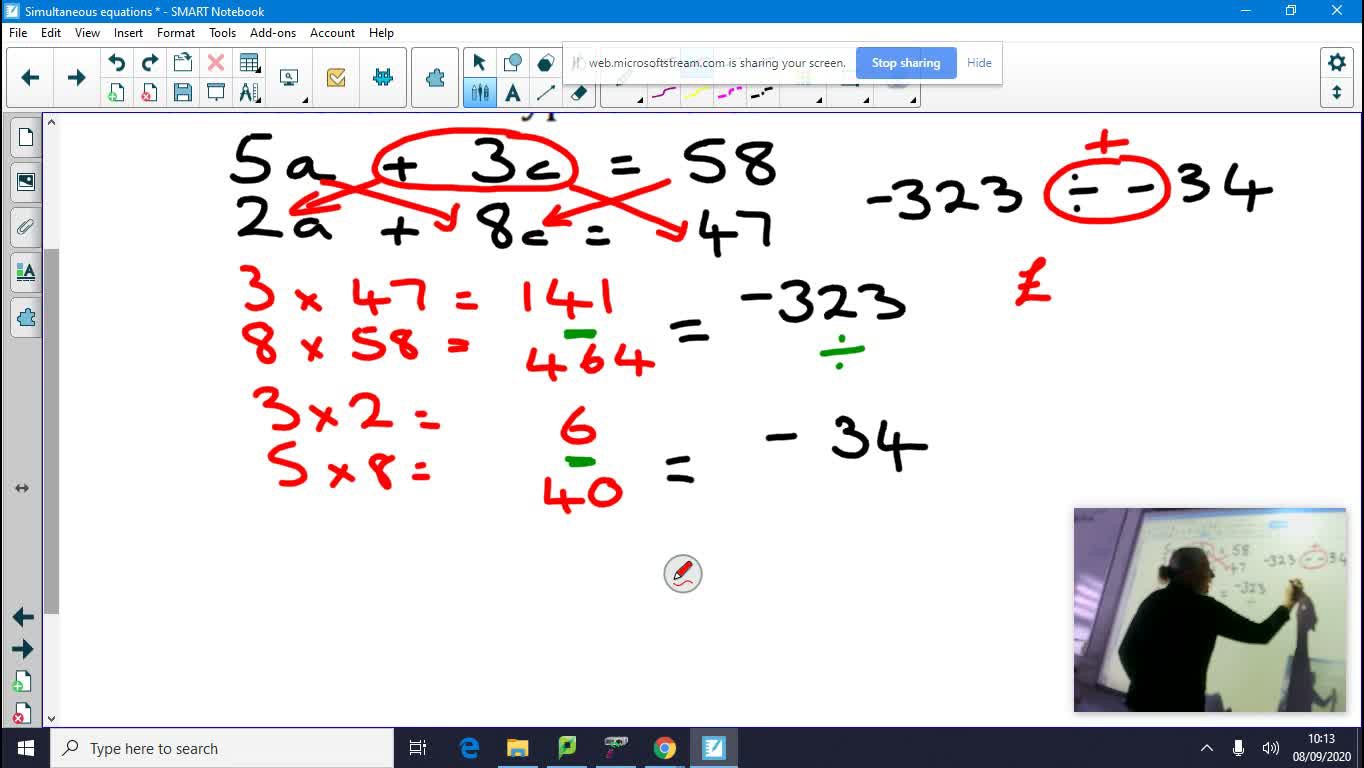Open the Format menu
Viewport: 1364px width, 768px height.
176,32
